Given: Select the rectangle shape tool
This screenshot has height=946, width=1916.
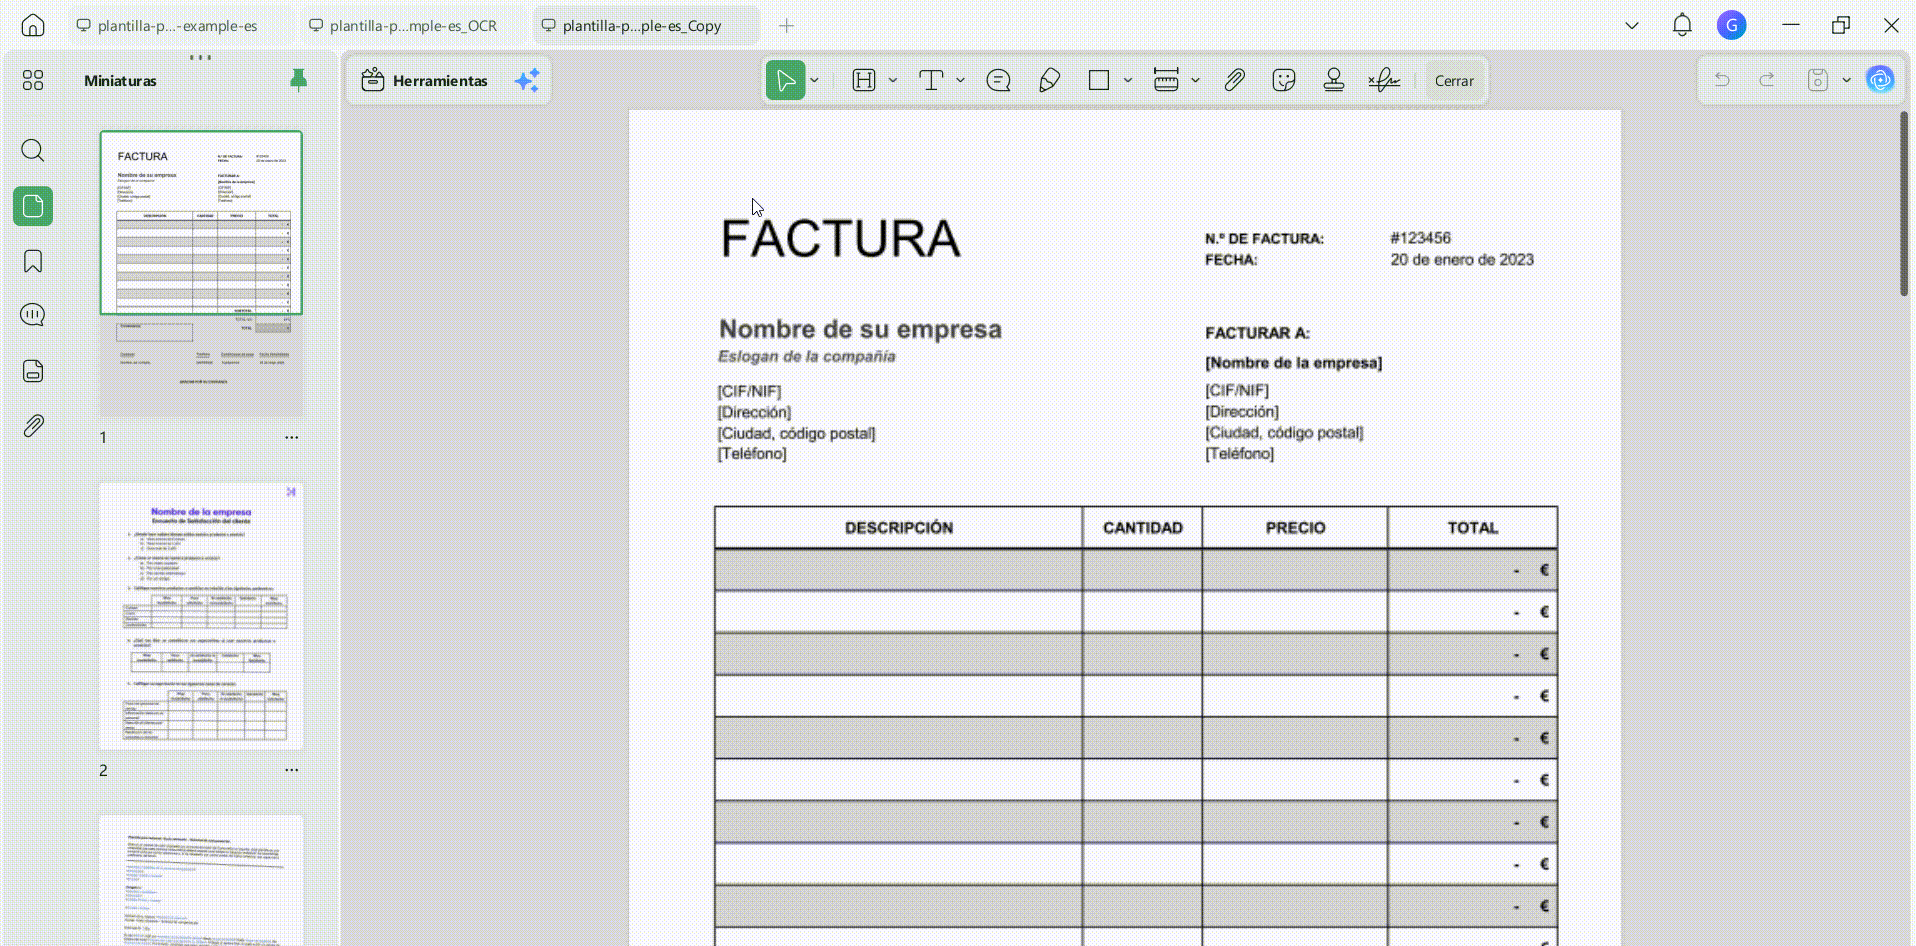Looking at the screenshot, I should (x=1099, y=80).
